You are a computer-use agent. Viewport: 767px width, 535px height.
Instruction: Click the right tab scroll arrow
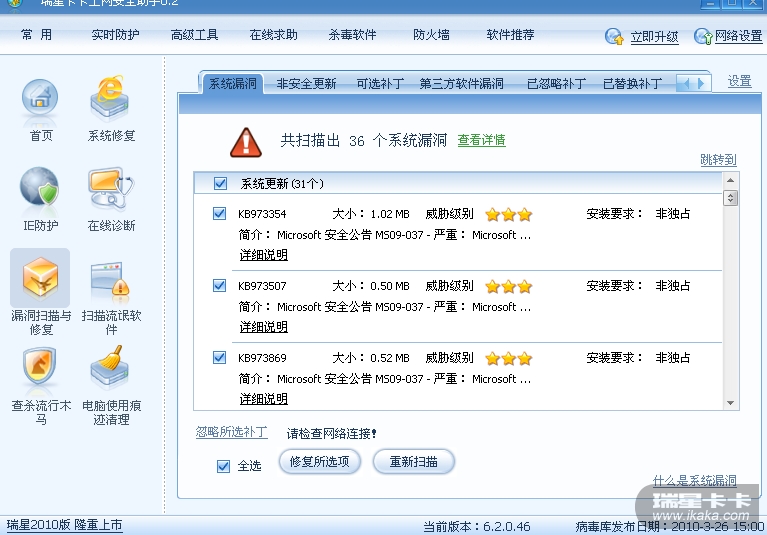(x=701, y=84)
